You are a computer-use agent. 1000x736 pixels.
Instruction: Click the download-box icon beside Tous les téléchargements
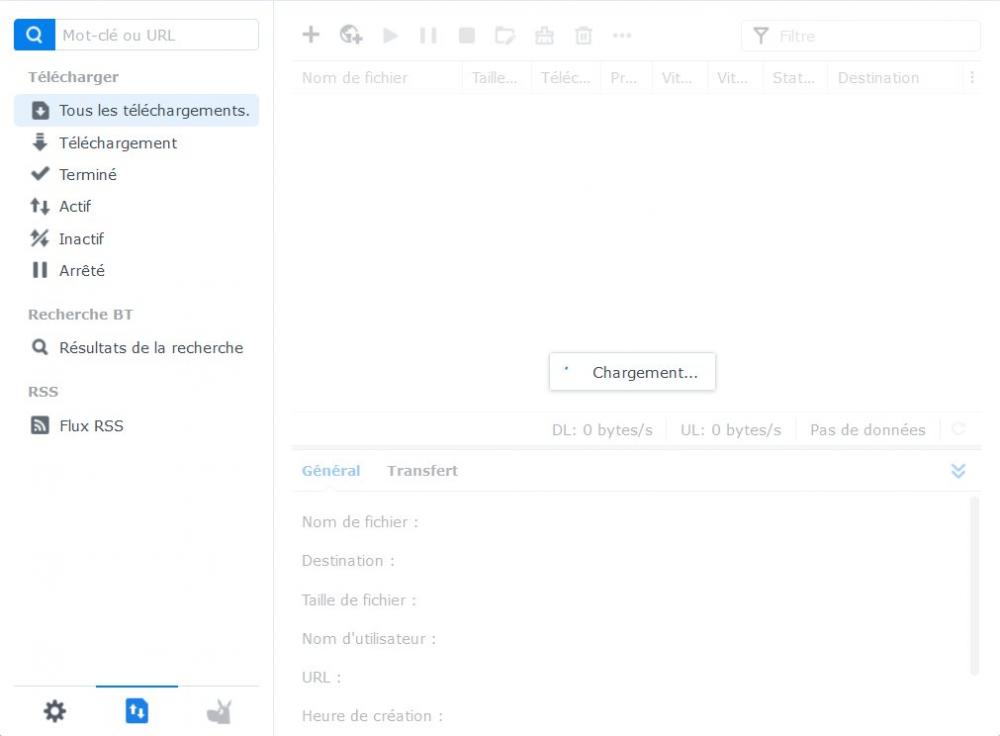(40, 110)
